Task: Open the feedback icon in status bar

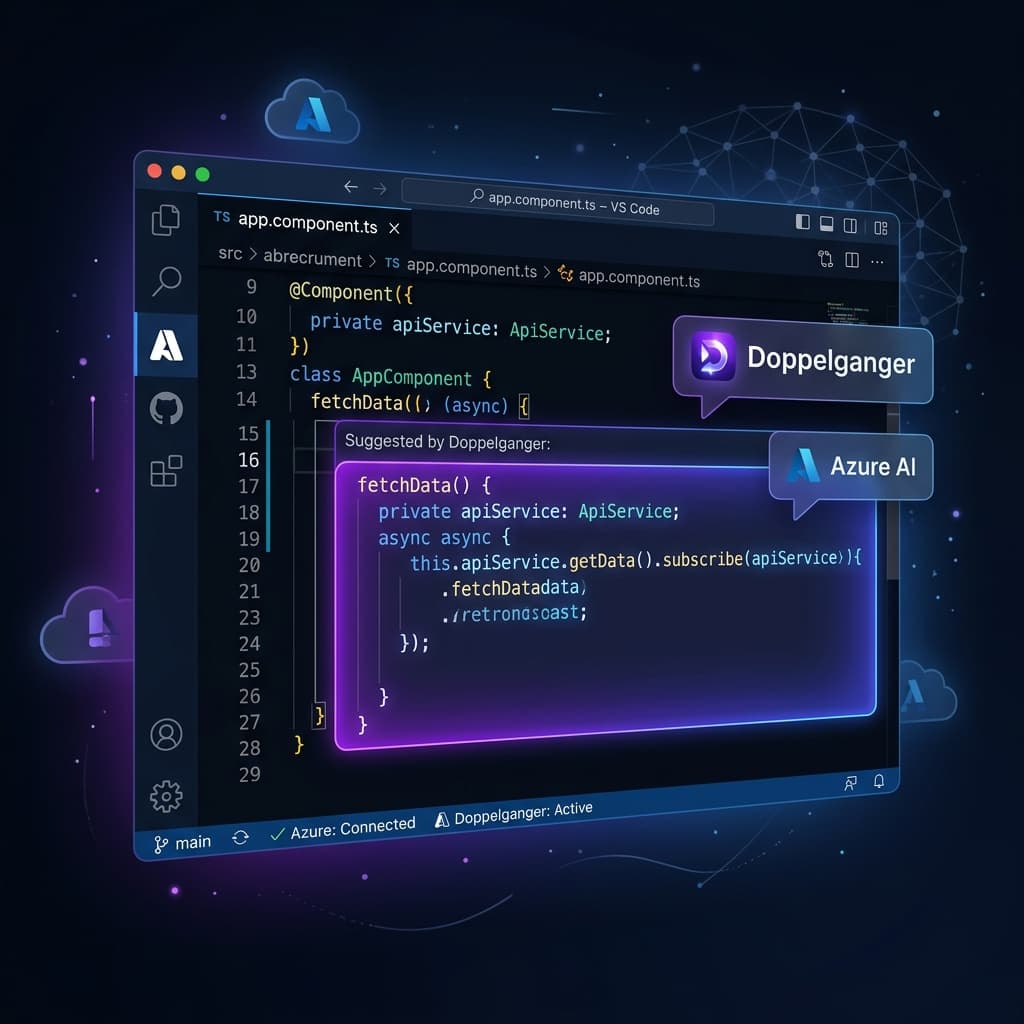Action: tap(850, 784)
